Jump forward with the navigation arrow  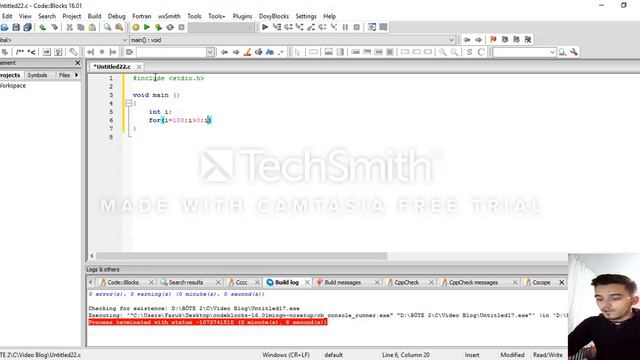pos(478,40)
